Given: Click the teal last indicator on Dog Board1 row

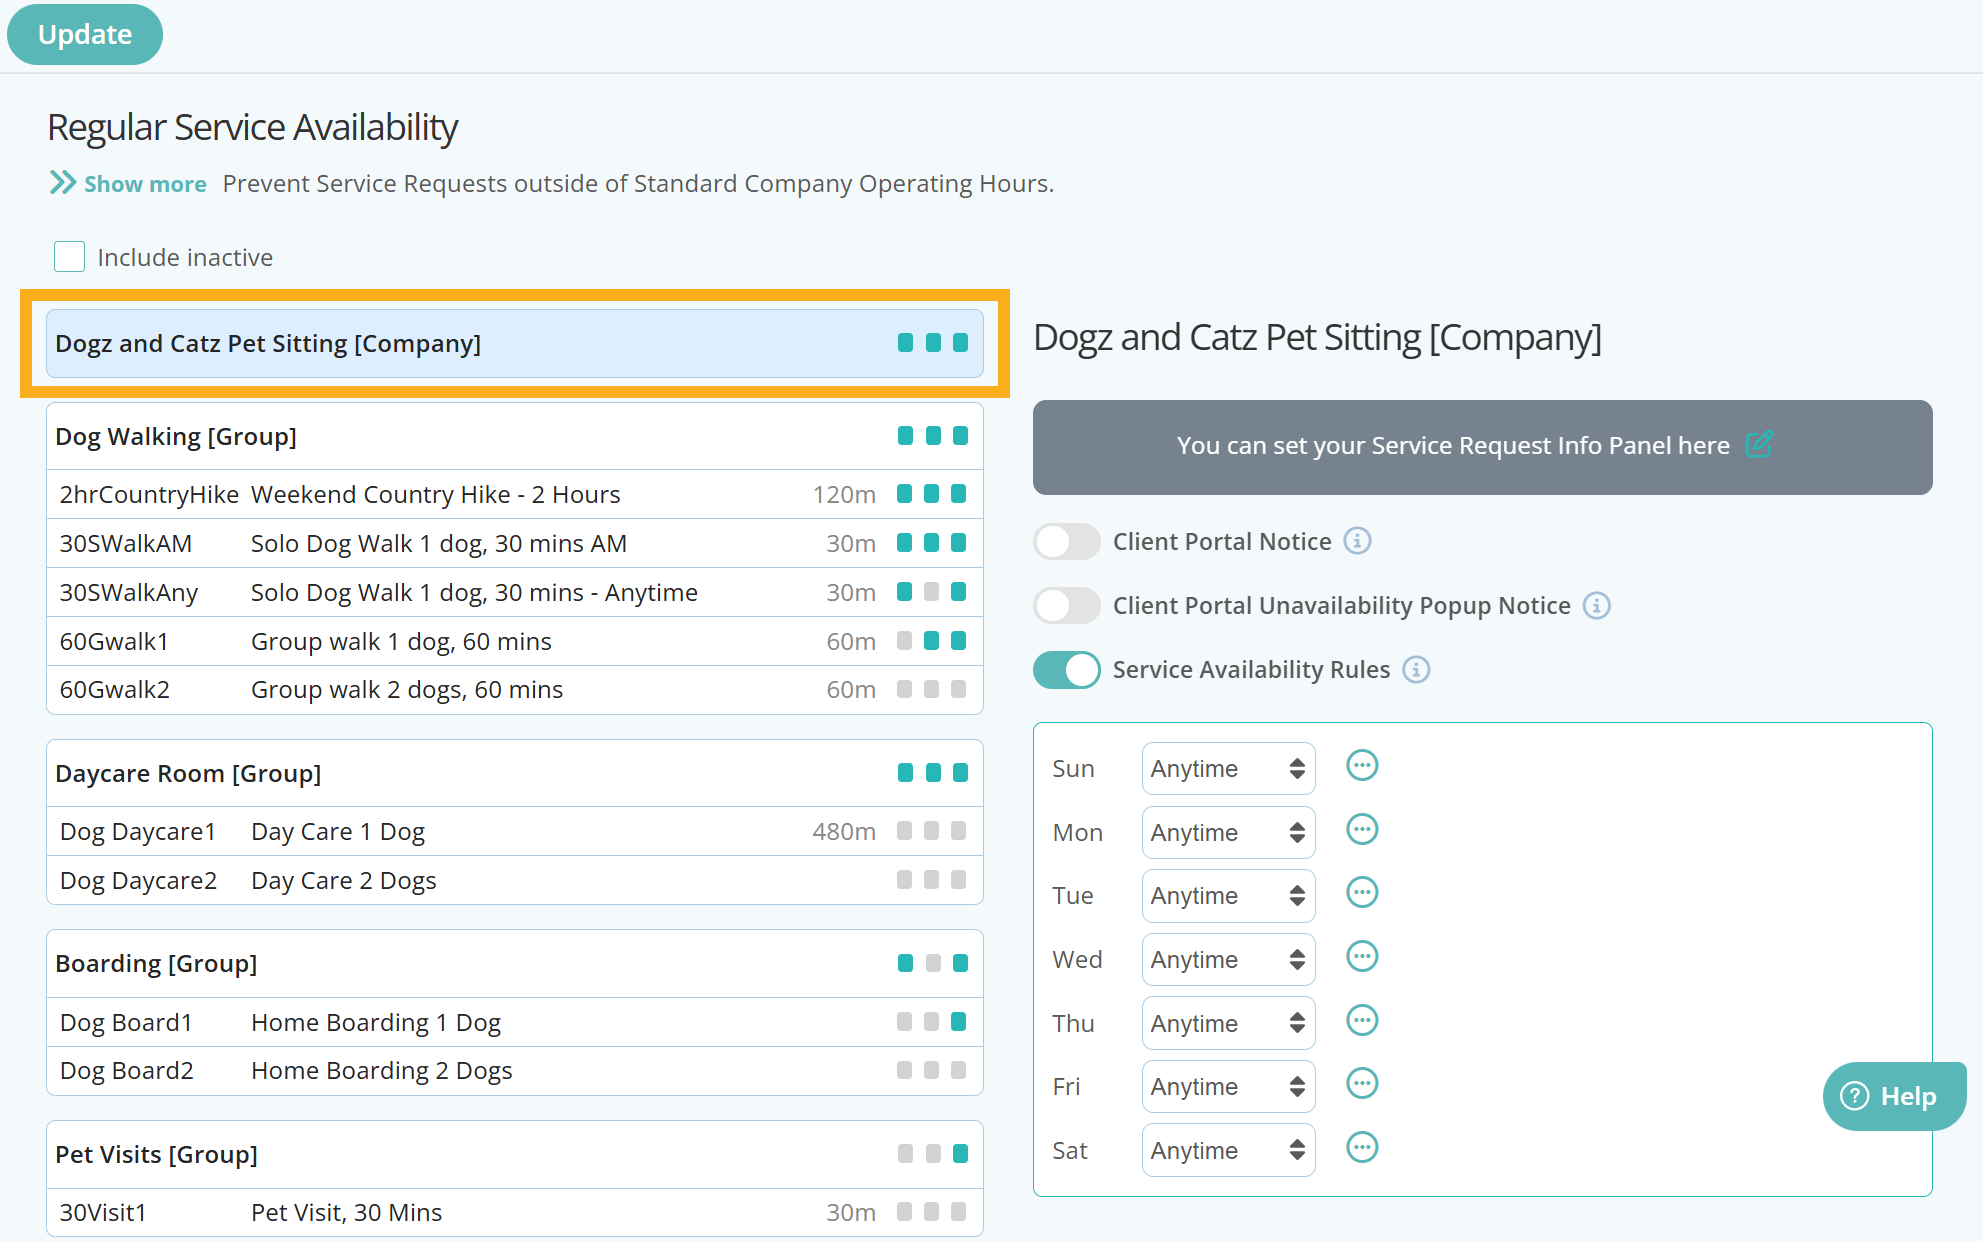Looking at the screenshot, I should pos(958,1022).
